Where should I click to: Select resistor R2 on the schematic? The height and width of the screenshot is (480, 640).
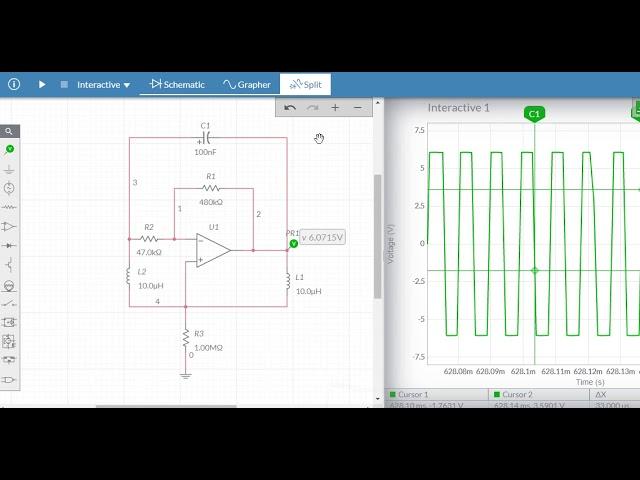[x=149, y=239]
